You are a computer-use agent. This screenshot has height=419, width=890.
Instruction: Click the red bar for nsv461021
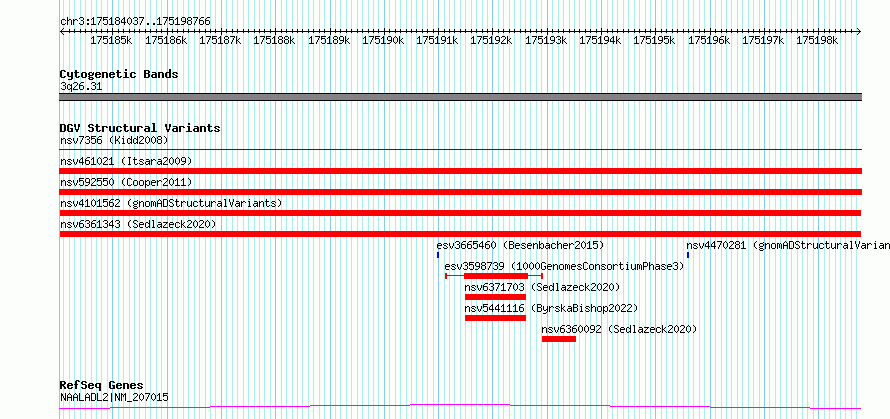[x=460, y=171]
